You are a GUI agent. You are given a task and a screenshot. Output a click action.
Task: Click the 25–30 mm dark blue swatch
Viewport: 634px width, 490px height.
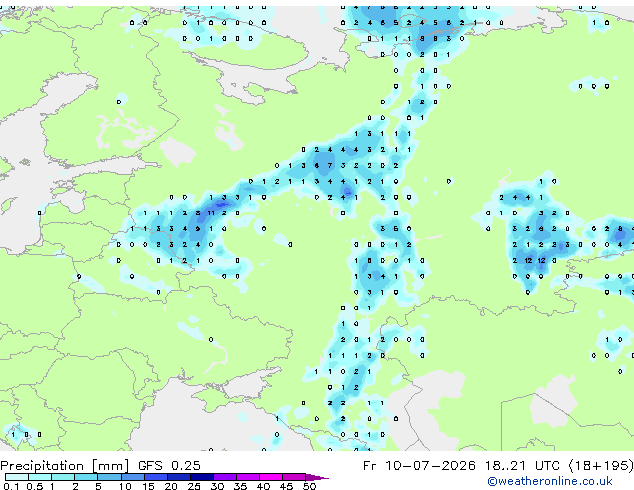click(201, 477)
